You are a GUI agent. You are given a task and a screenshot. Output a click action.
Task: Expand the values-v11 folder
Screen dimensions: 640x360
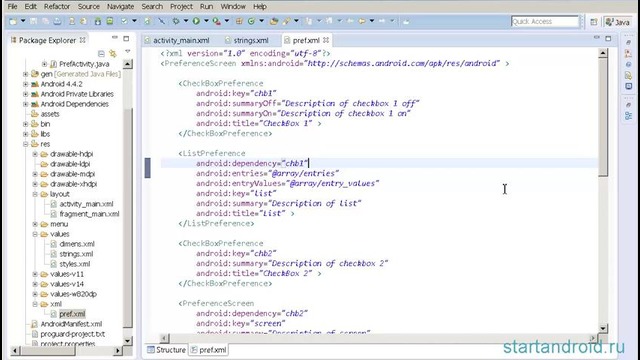[35, 274]
